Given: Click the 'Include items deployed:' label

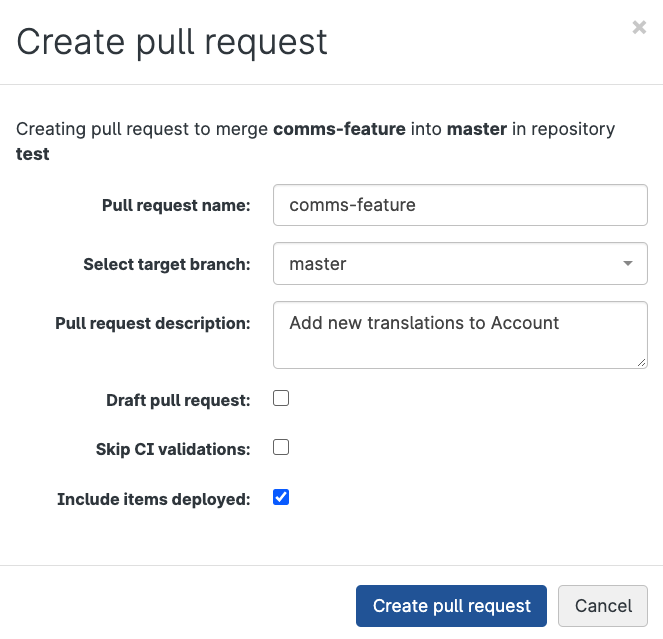Looking at the screenshot, I should (154, 498).
